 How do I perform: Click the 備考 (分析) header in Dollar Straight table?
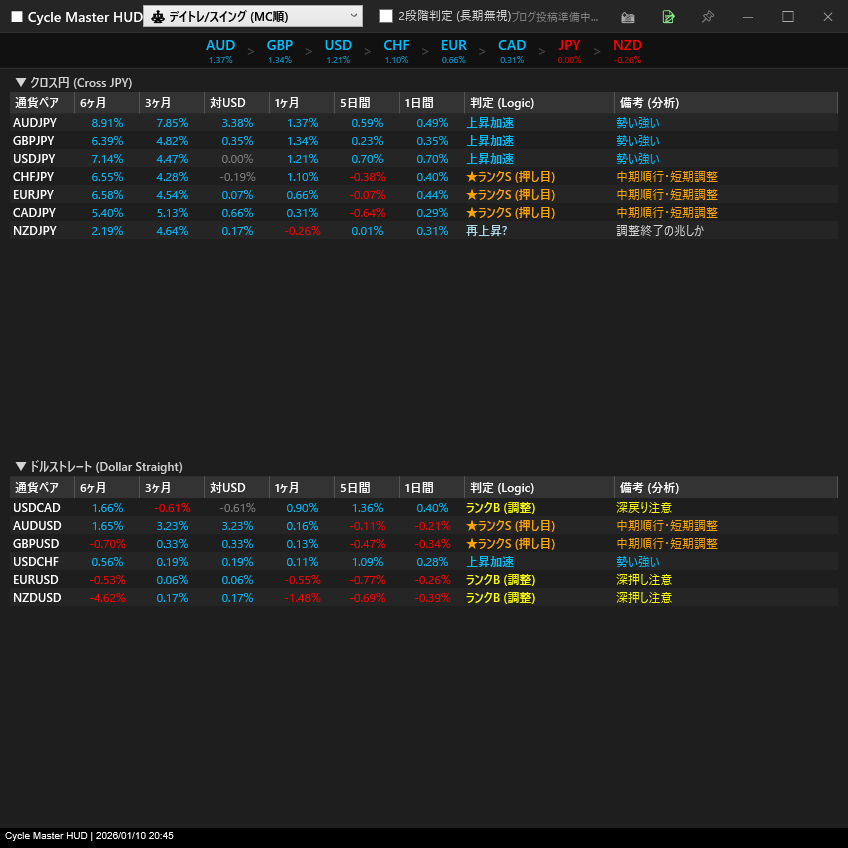pyautogui.click(x=649, y=488)
